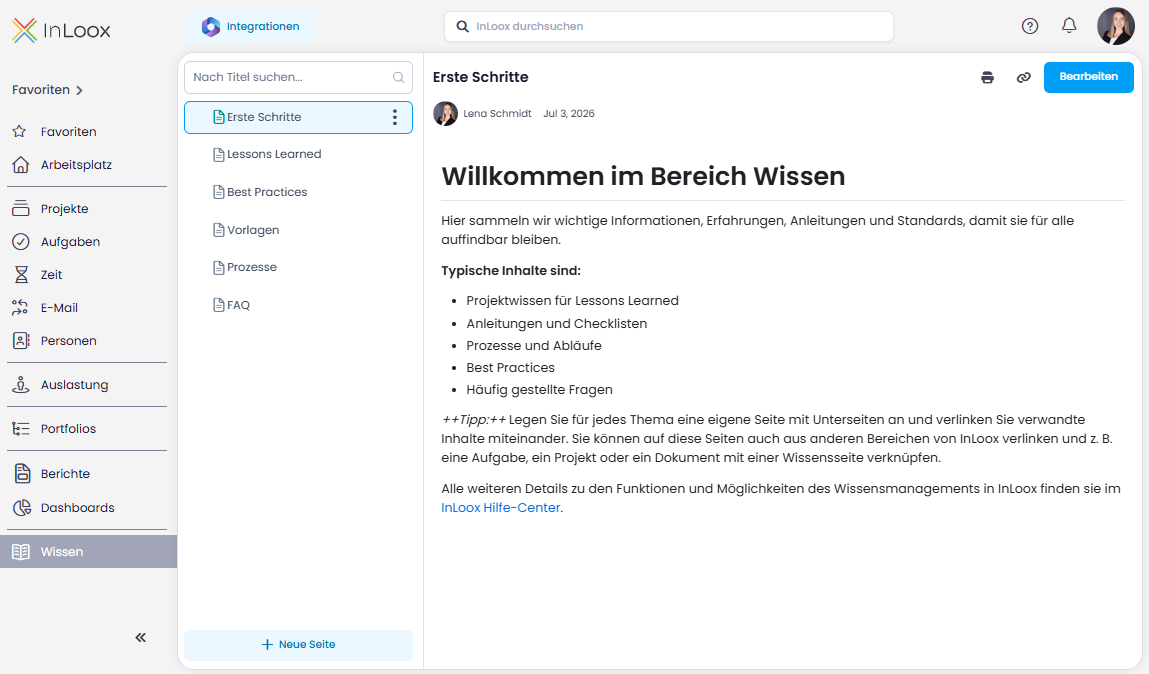1149x674 pixels.
Task: Click bullet Häufig gestellte Fragen
Action: 539,390
